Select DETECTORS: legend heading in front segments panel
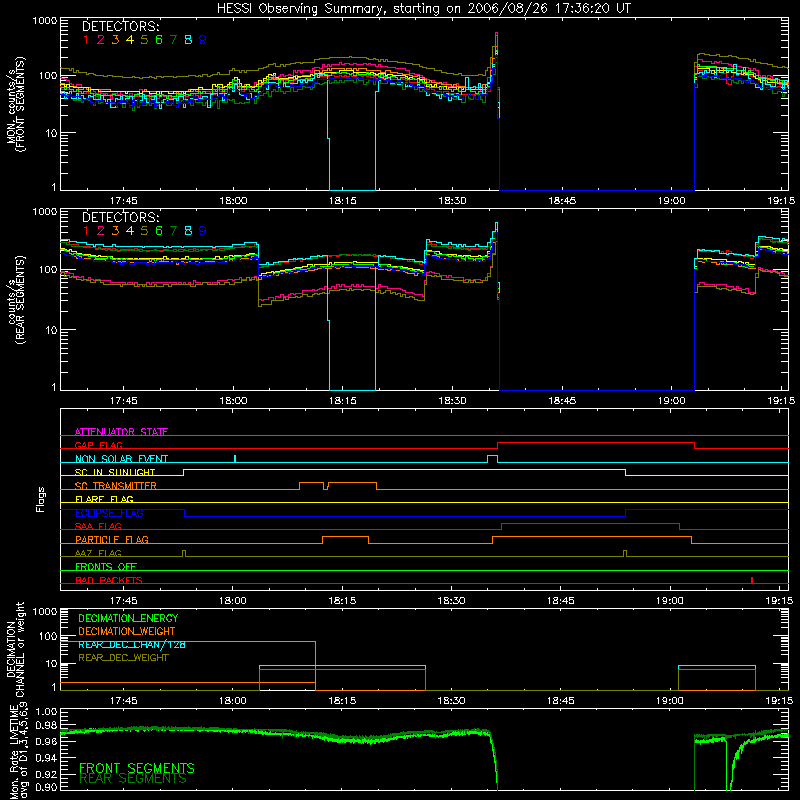800x800 pixels. [x=121, y=26]
